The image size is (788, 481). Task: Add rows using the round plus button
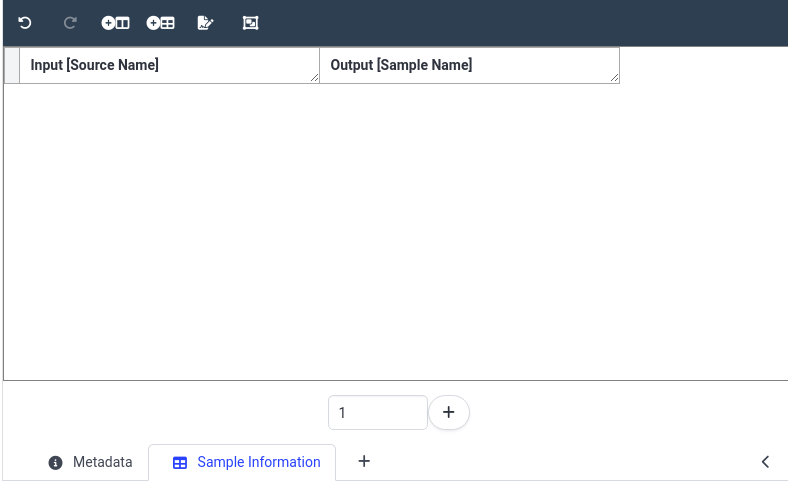pyautogui.click(x=449, y=413)
